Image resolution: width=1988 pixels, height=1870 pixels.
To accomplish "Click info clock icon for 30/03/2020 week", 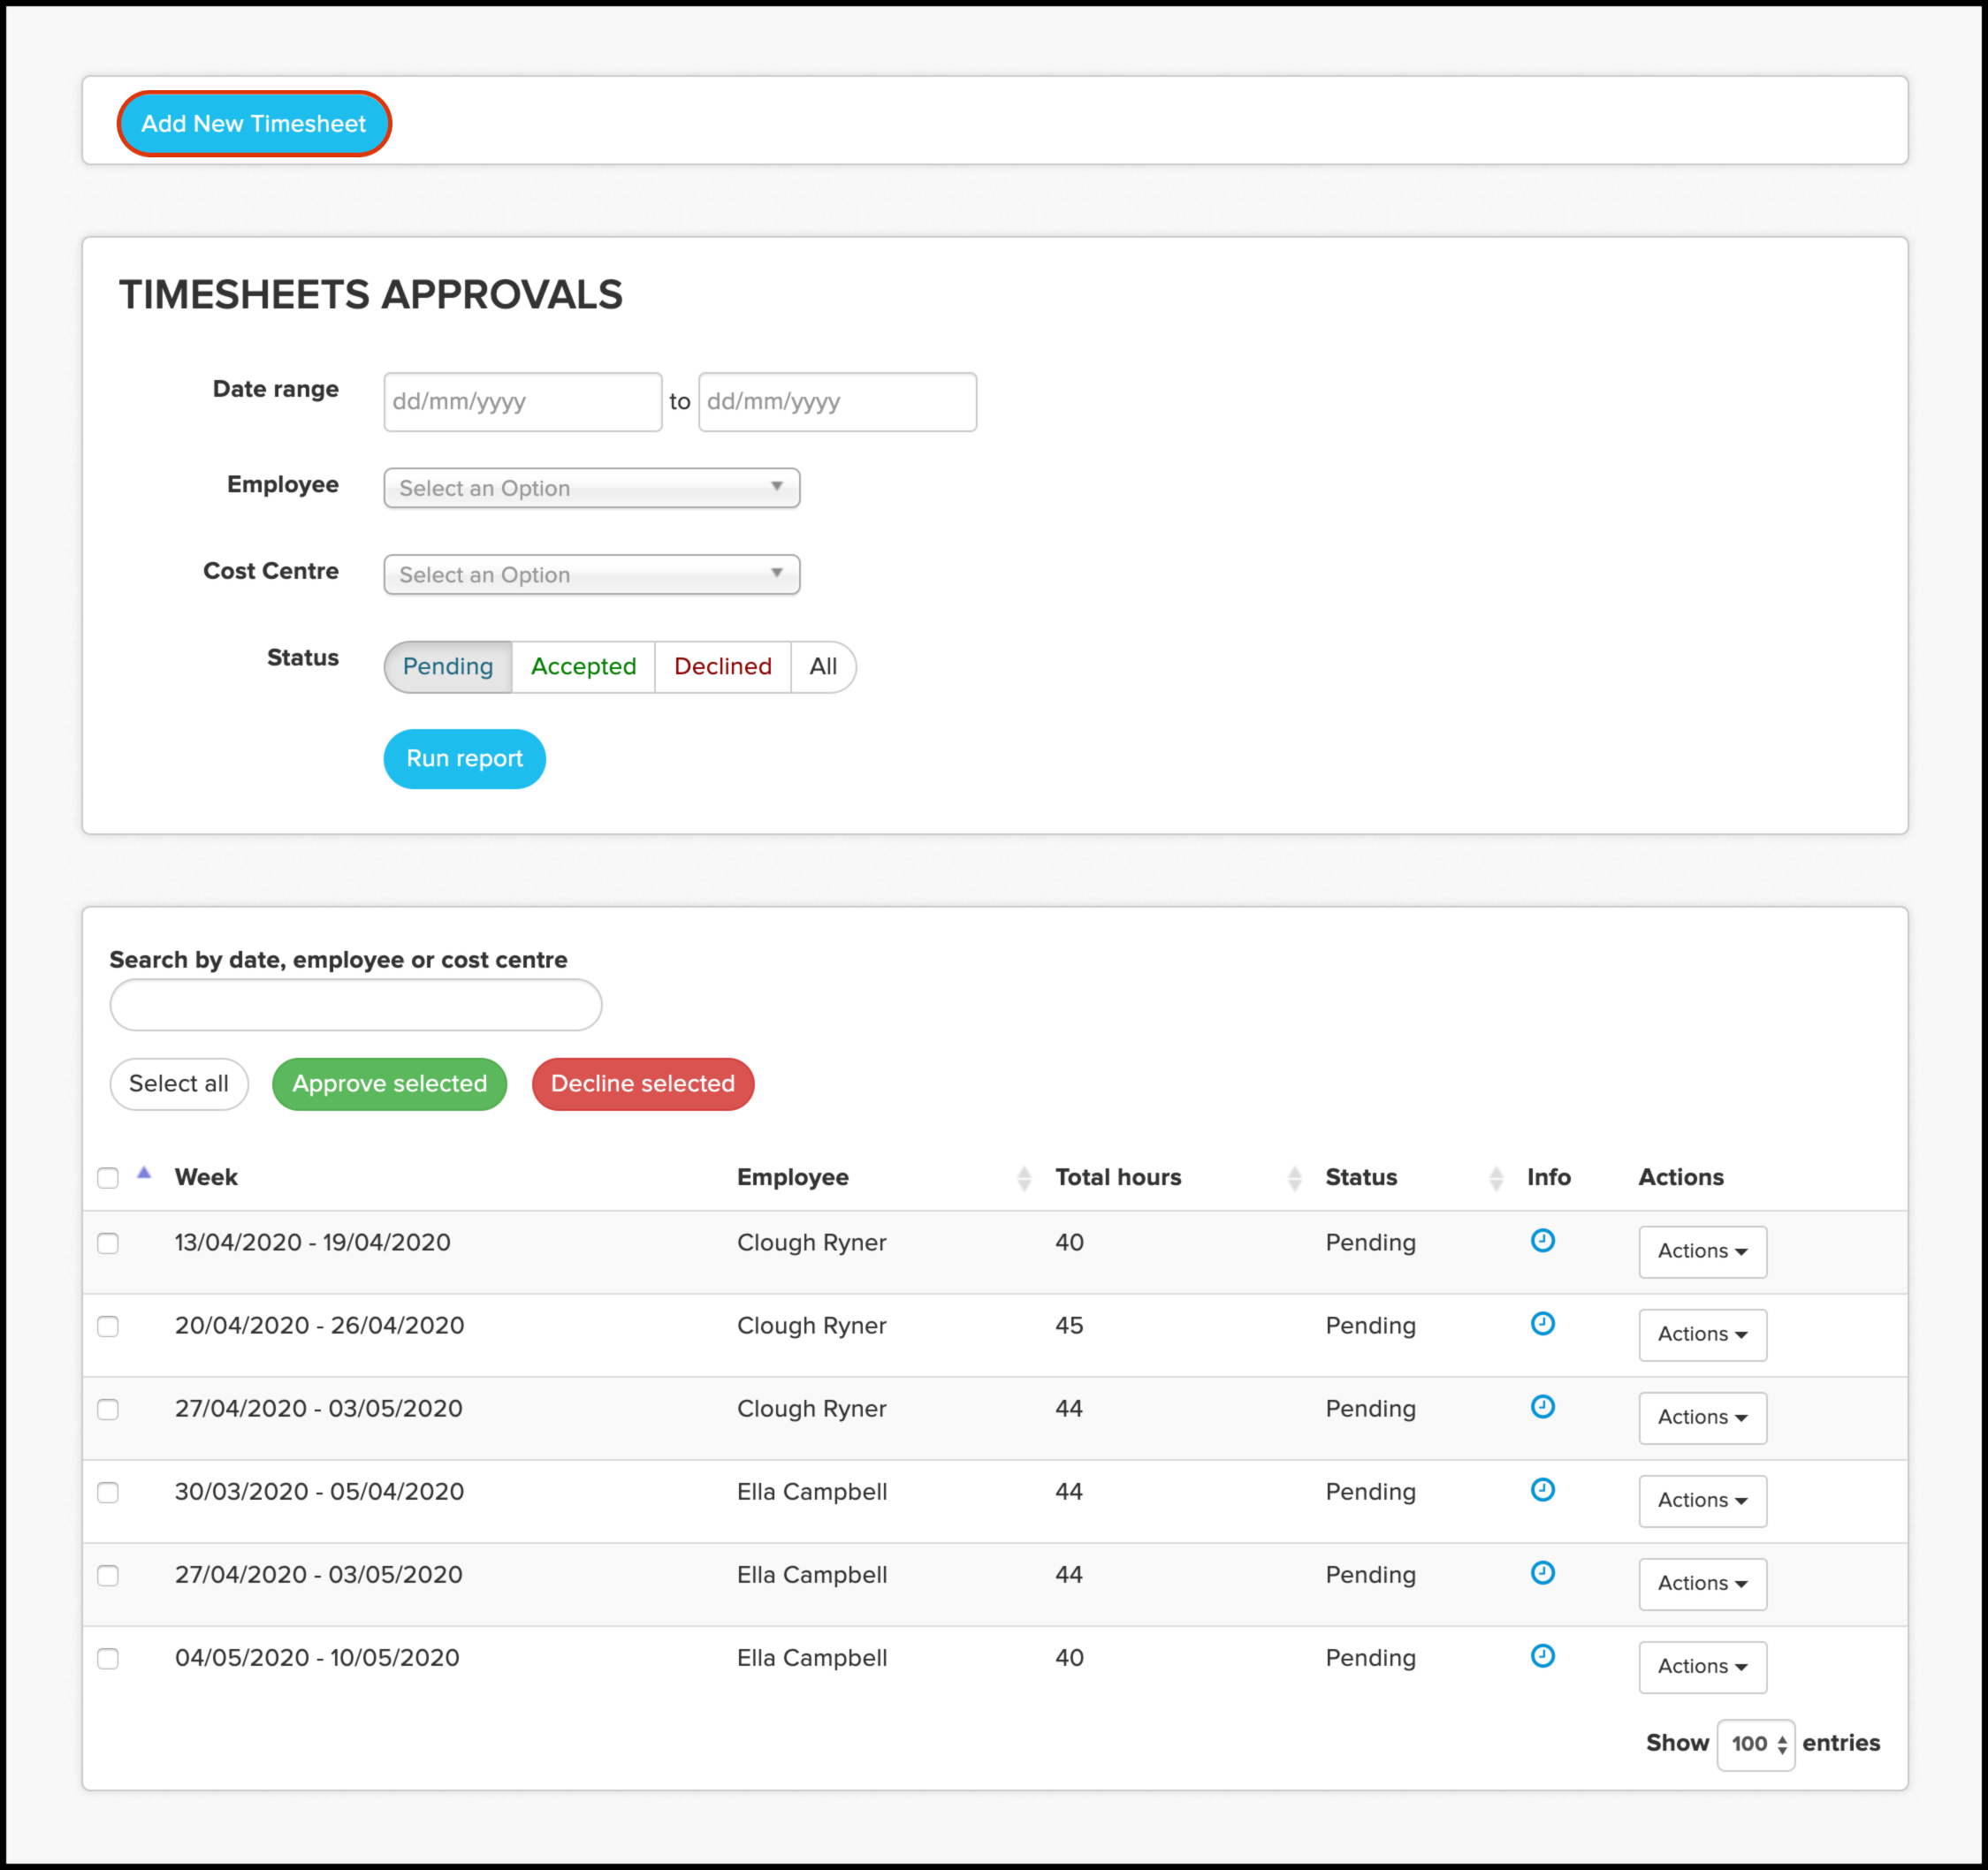I will pyautogui.click(x=1542, y=1490).
